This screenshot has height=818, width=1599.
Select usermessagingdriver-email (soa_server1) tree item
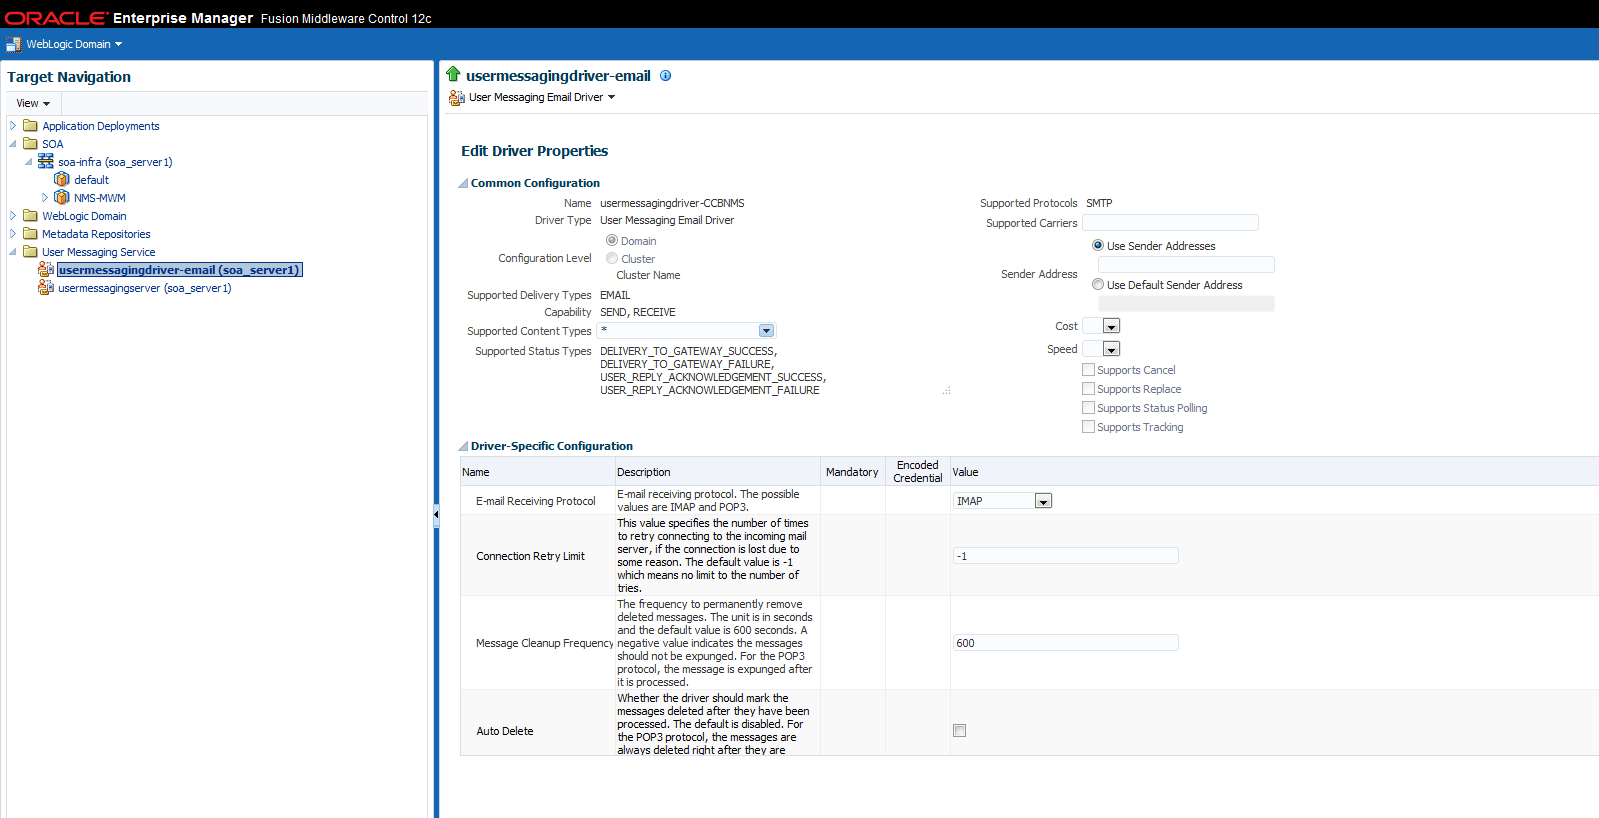tap(179, 270)
